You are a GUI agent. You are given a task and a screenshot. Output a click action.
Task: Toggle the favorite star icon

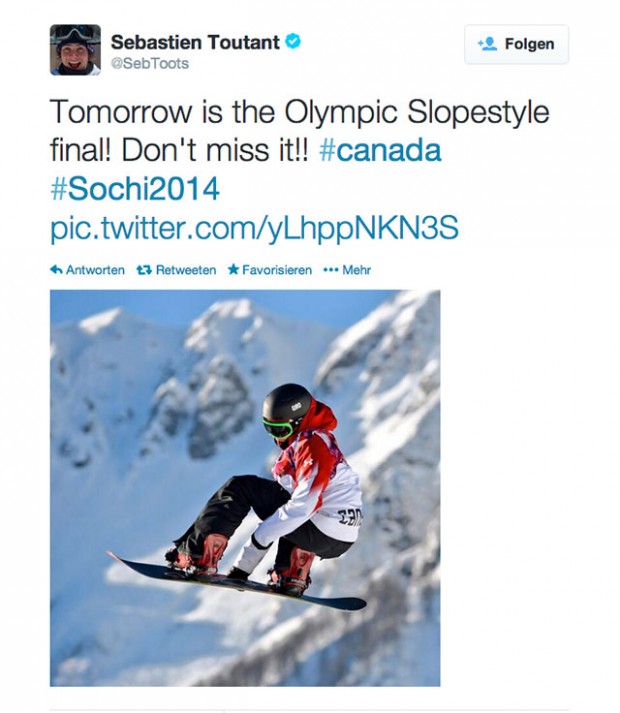pyautogui.click(x=233, y=270)
